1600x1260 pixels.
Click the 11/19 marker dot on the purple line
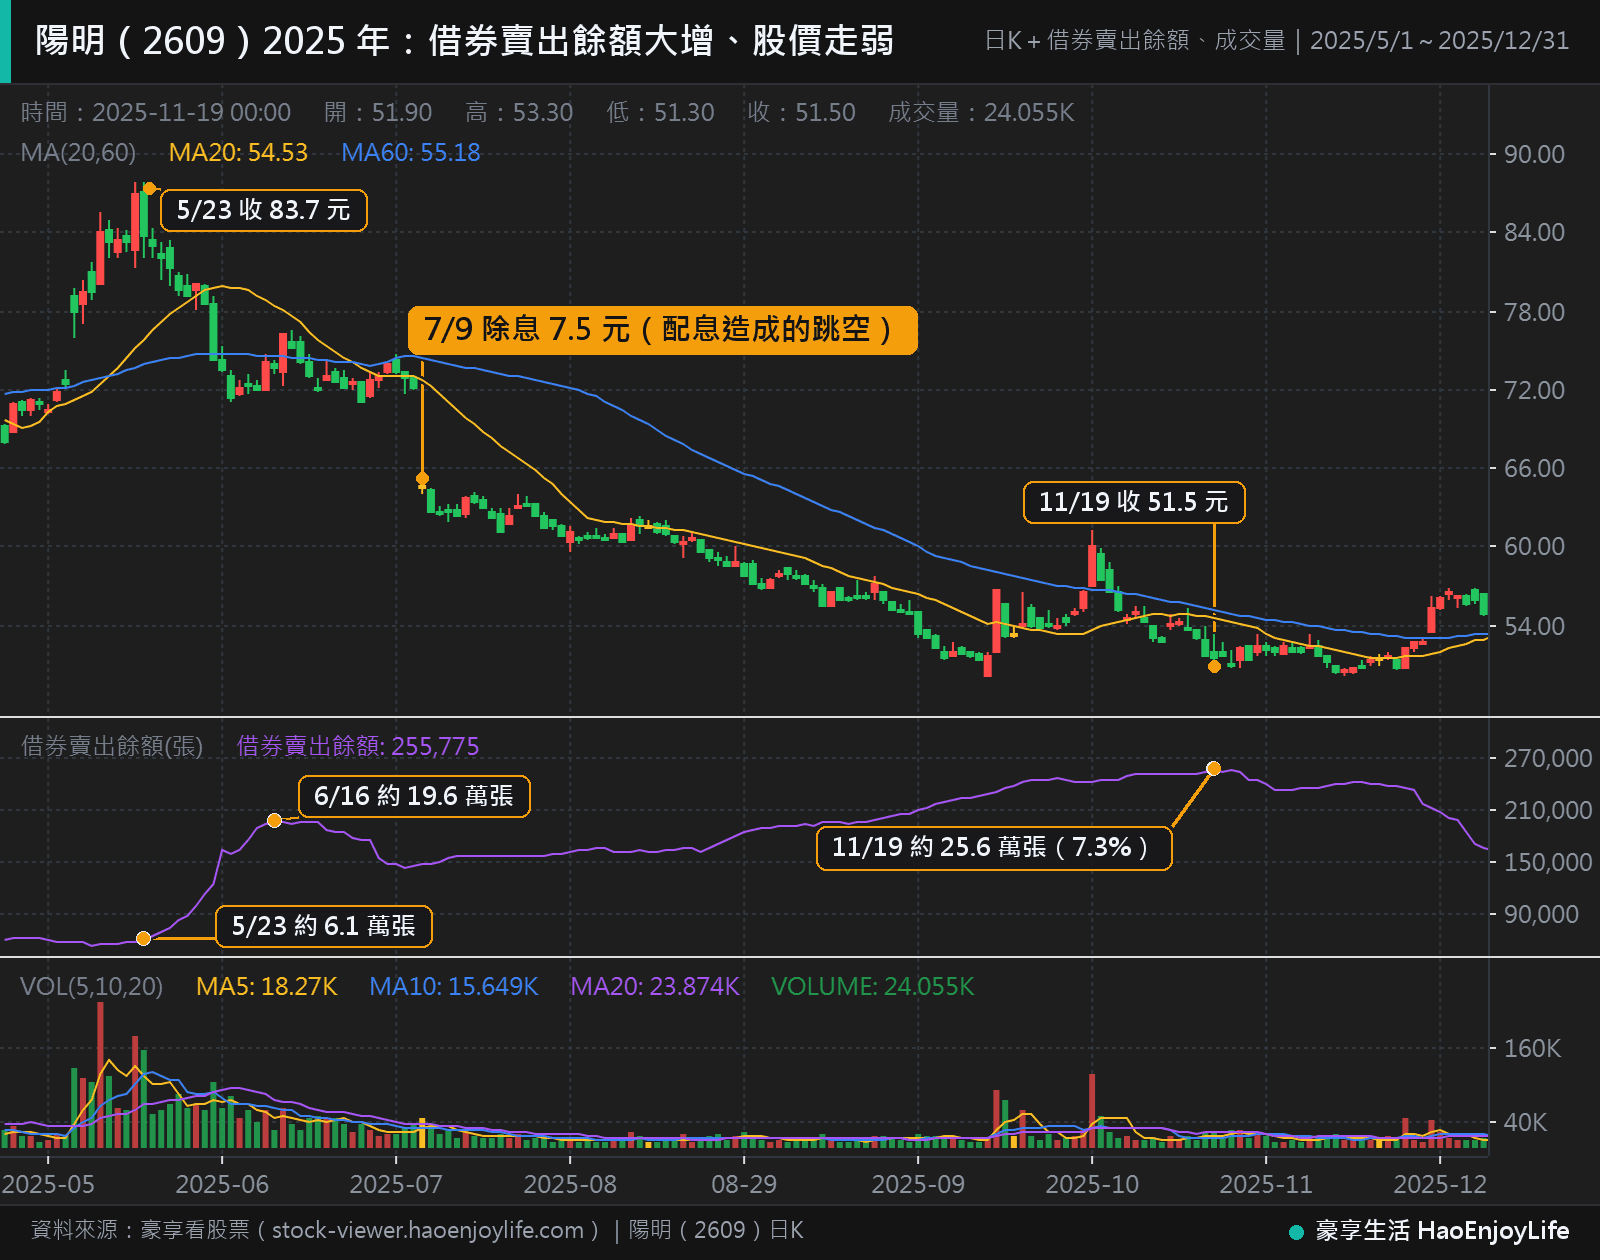[x=1213, y=768]
